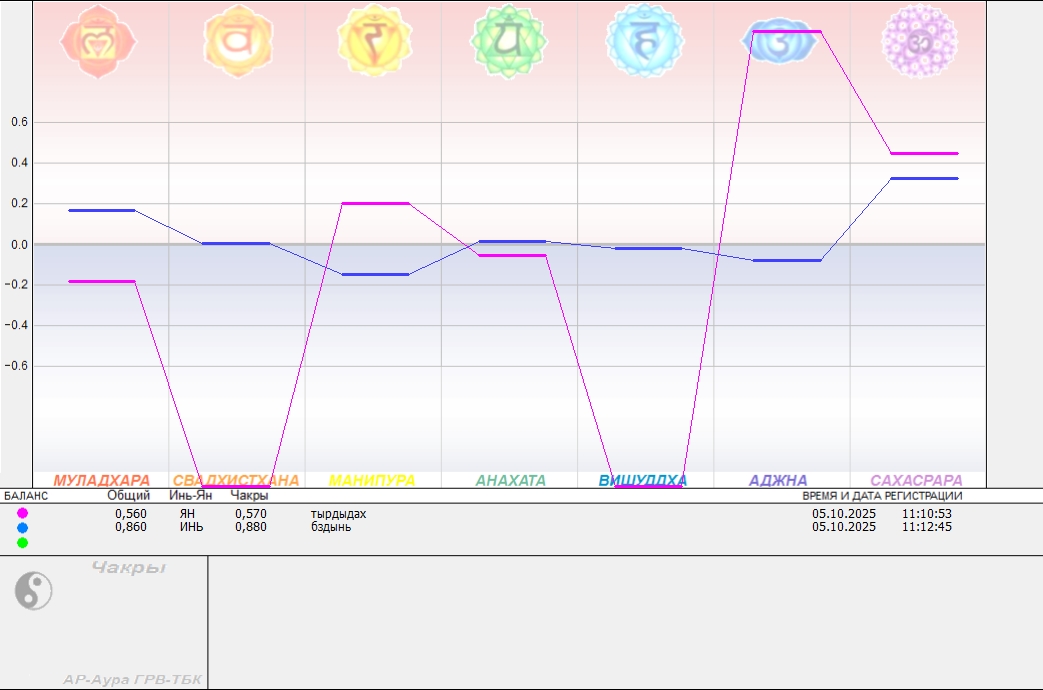Click the yin-yang icon in Чакры panel
Viewport: 1043px width, 690px height.
click(x=33, y=591)
